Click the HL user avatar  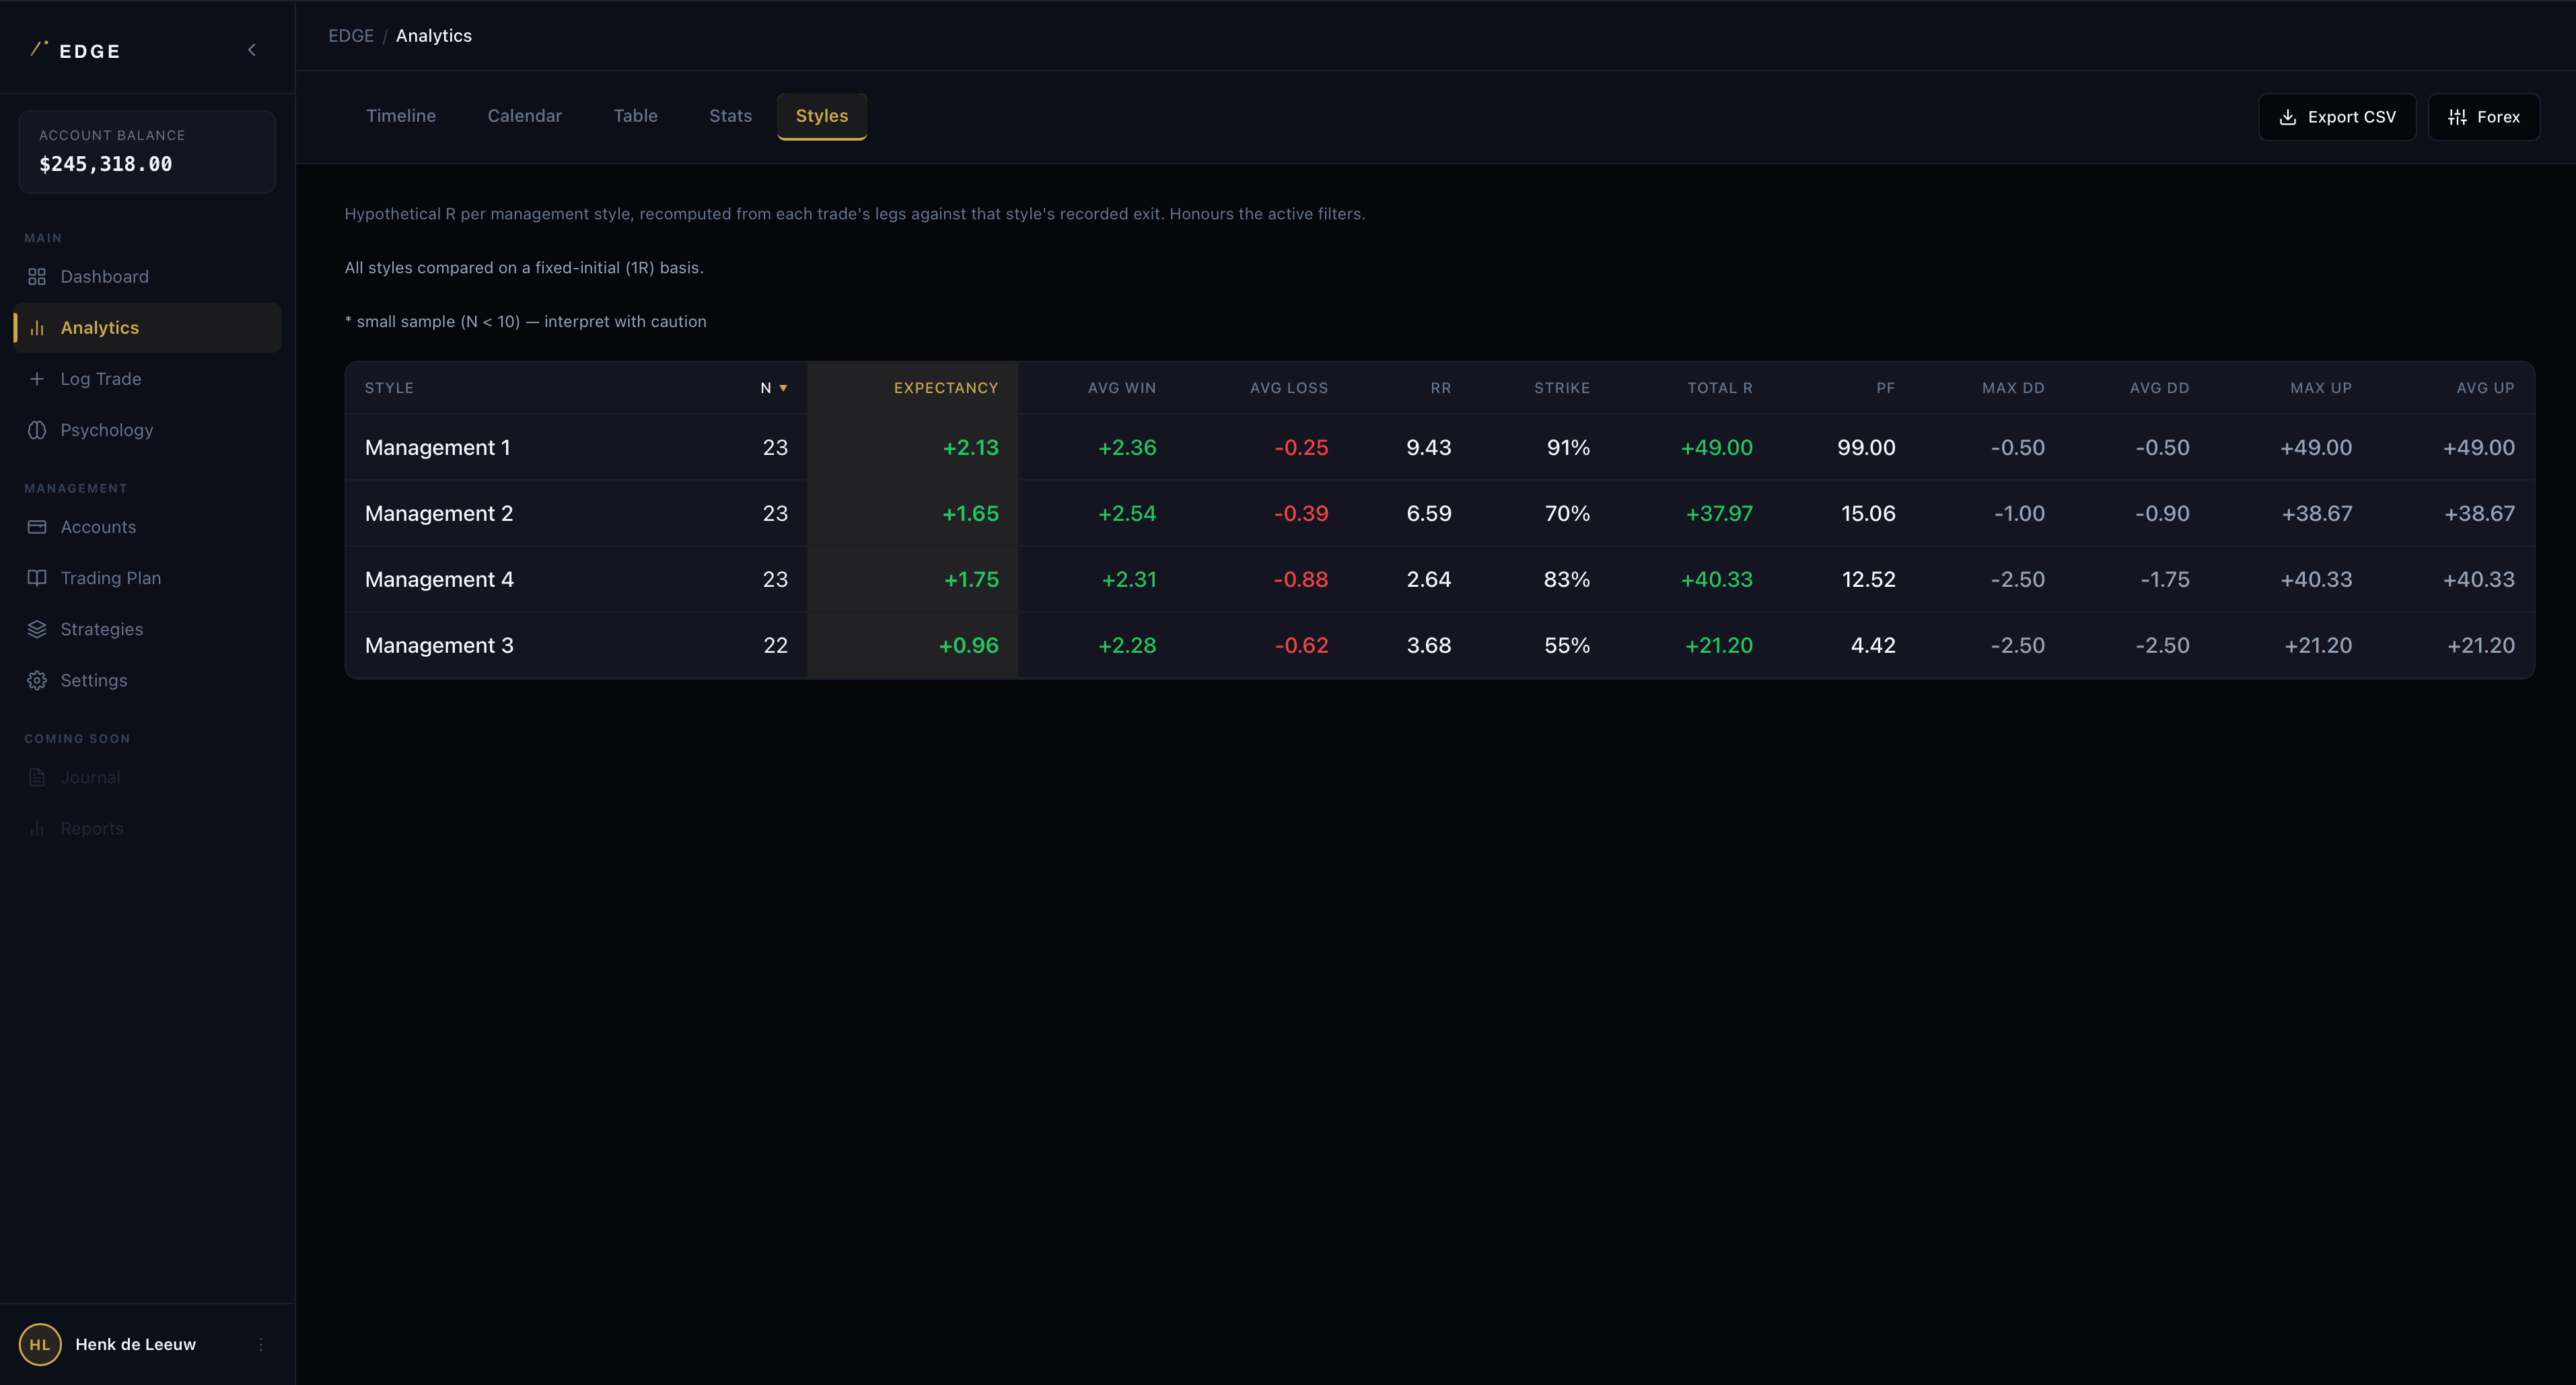pyautogui.click(x=40, y=1344)
